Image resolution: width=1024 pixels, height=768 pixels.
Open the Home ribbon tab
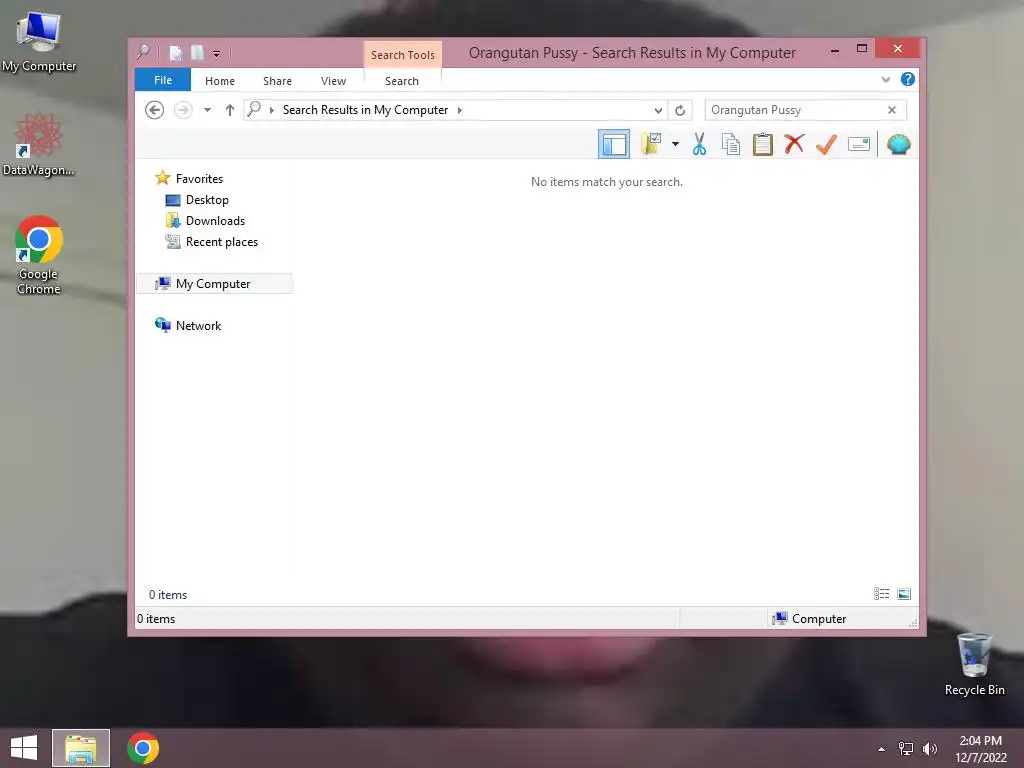tap(219, 81)
